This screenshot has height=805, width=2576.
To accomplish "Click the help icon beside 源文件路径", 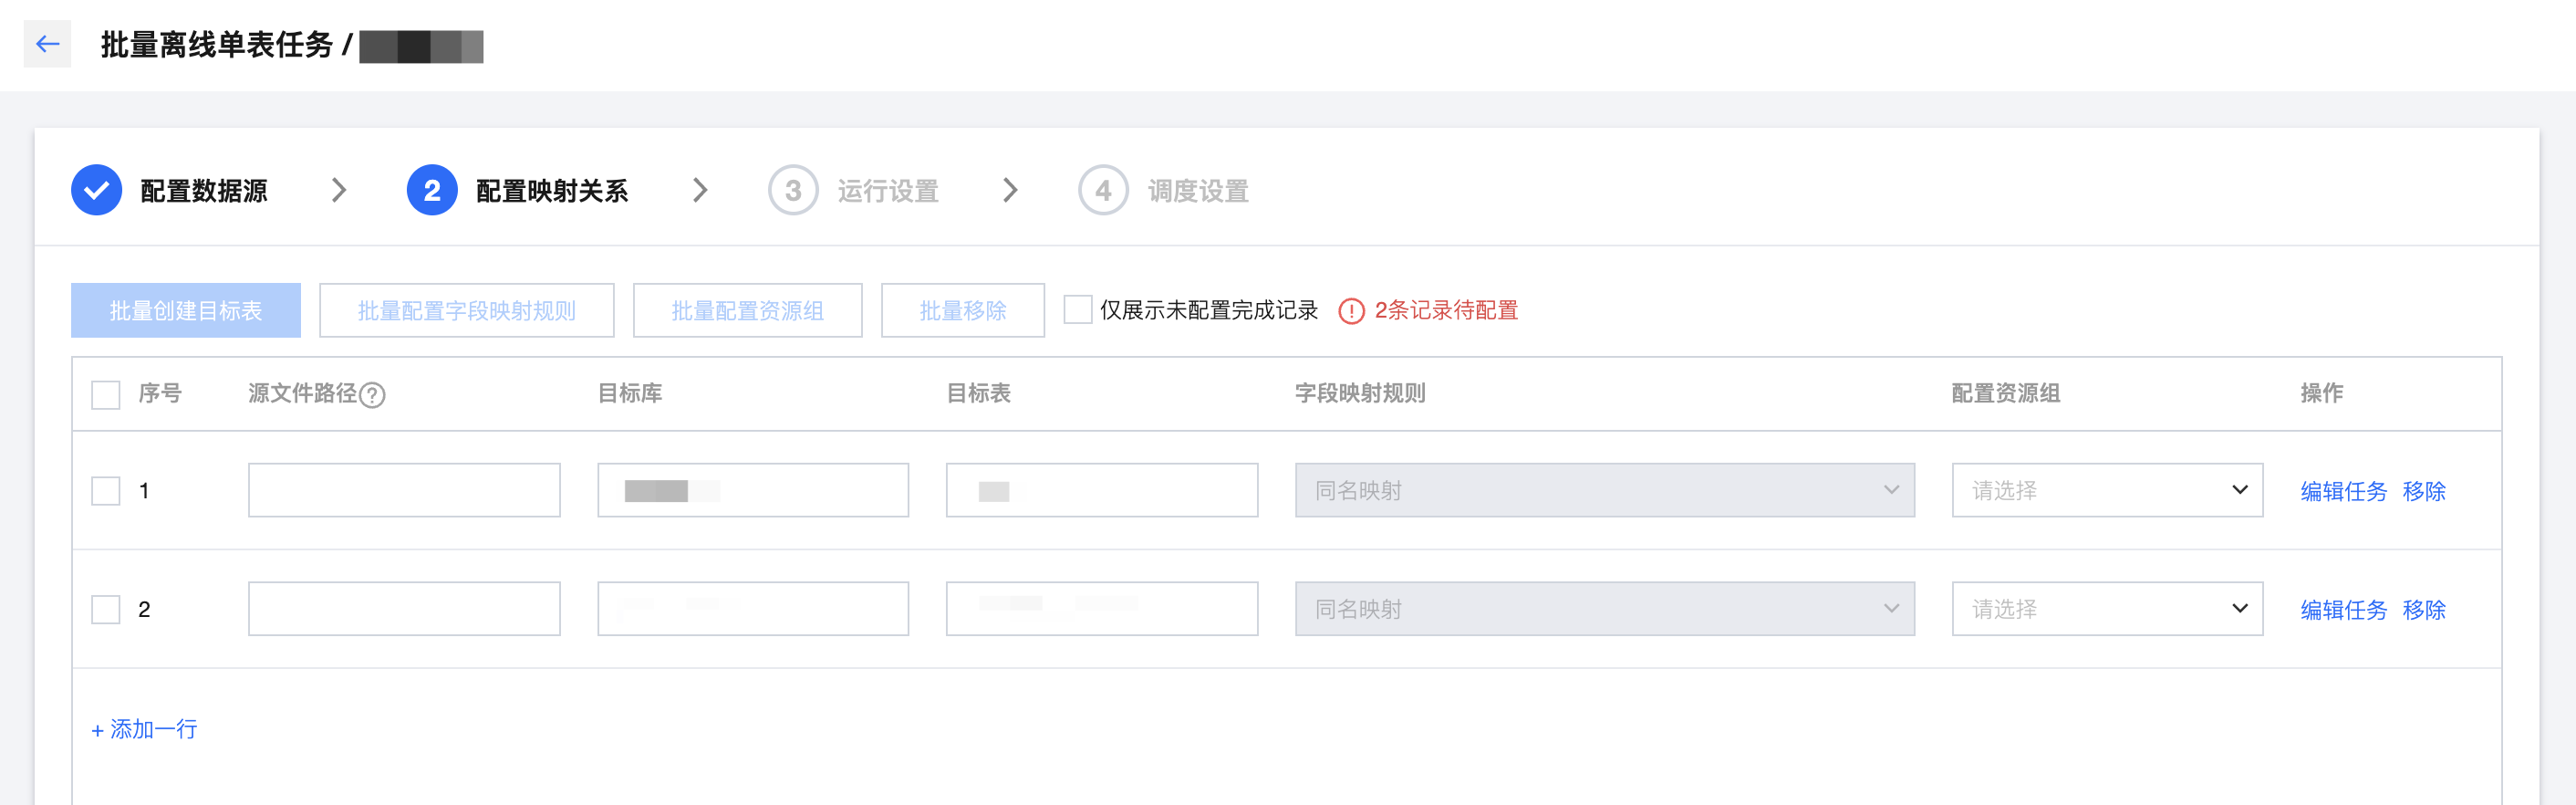I will pyautogui.click(x=372, y=395).
